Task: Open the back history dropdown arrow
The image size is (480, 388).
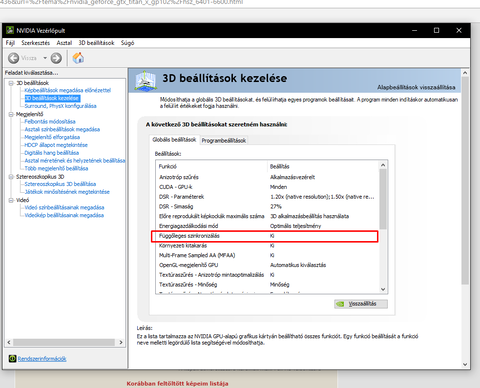Action: 45,58
